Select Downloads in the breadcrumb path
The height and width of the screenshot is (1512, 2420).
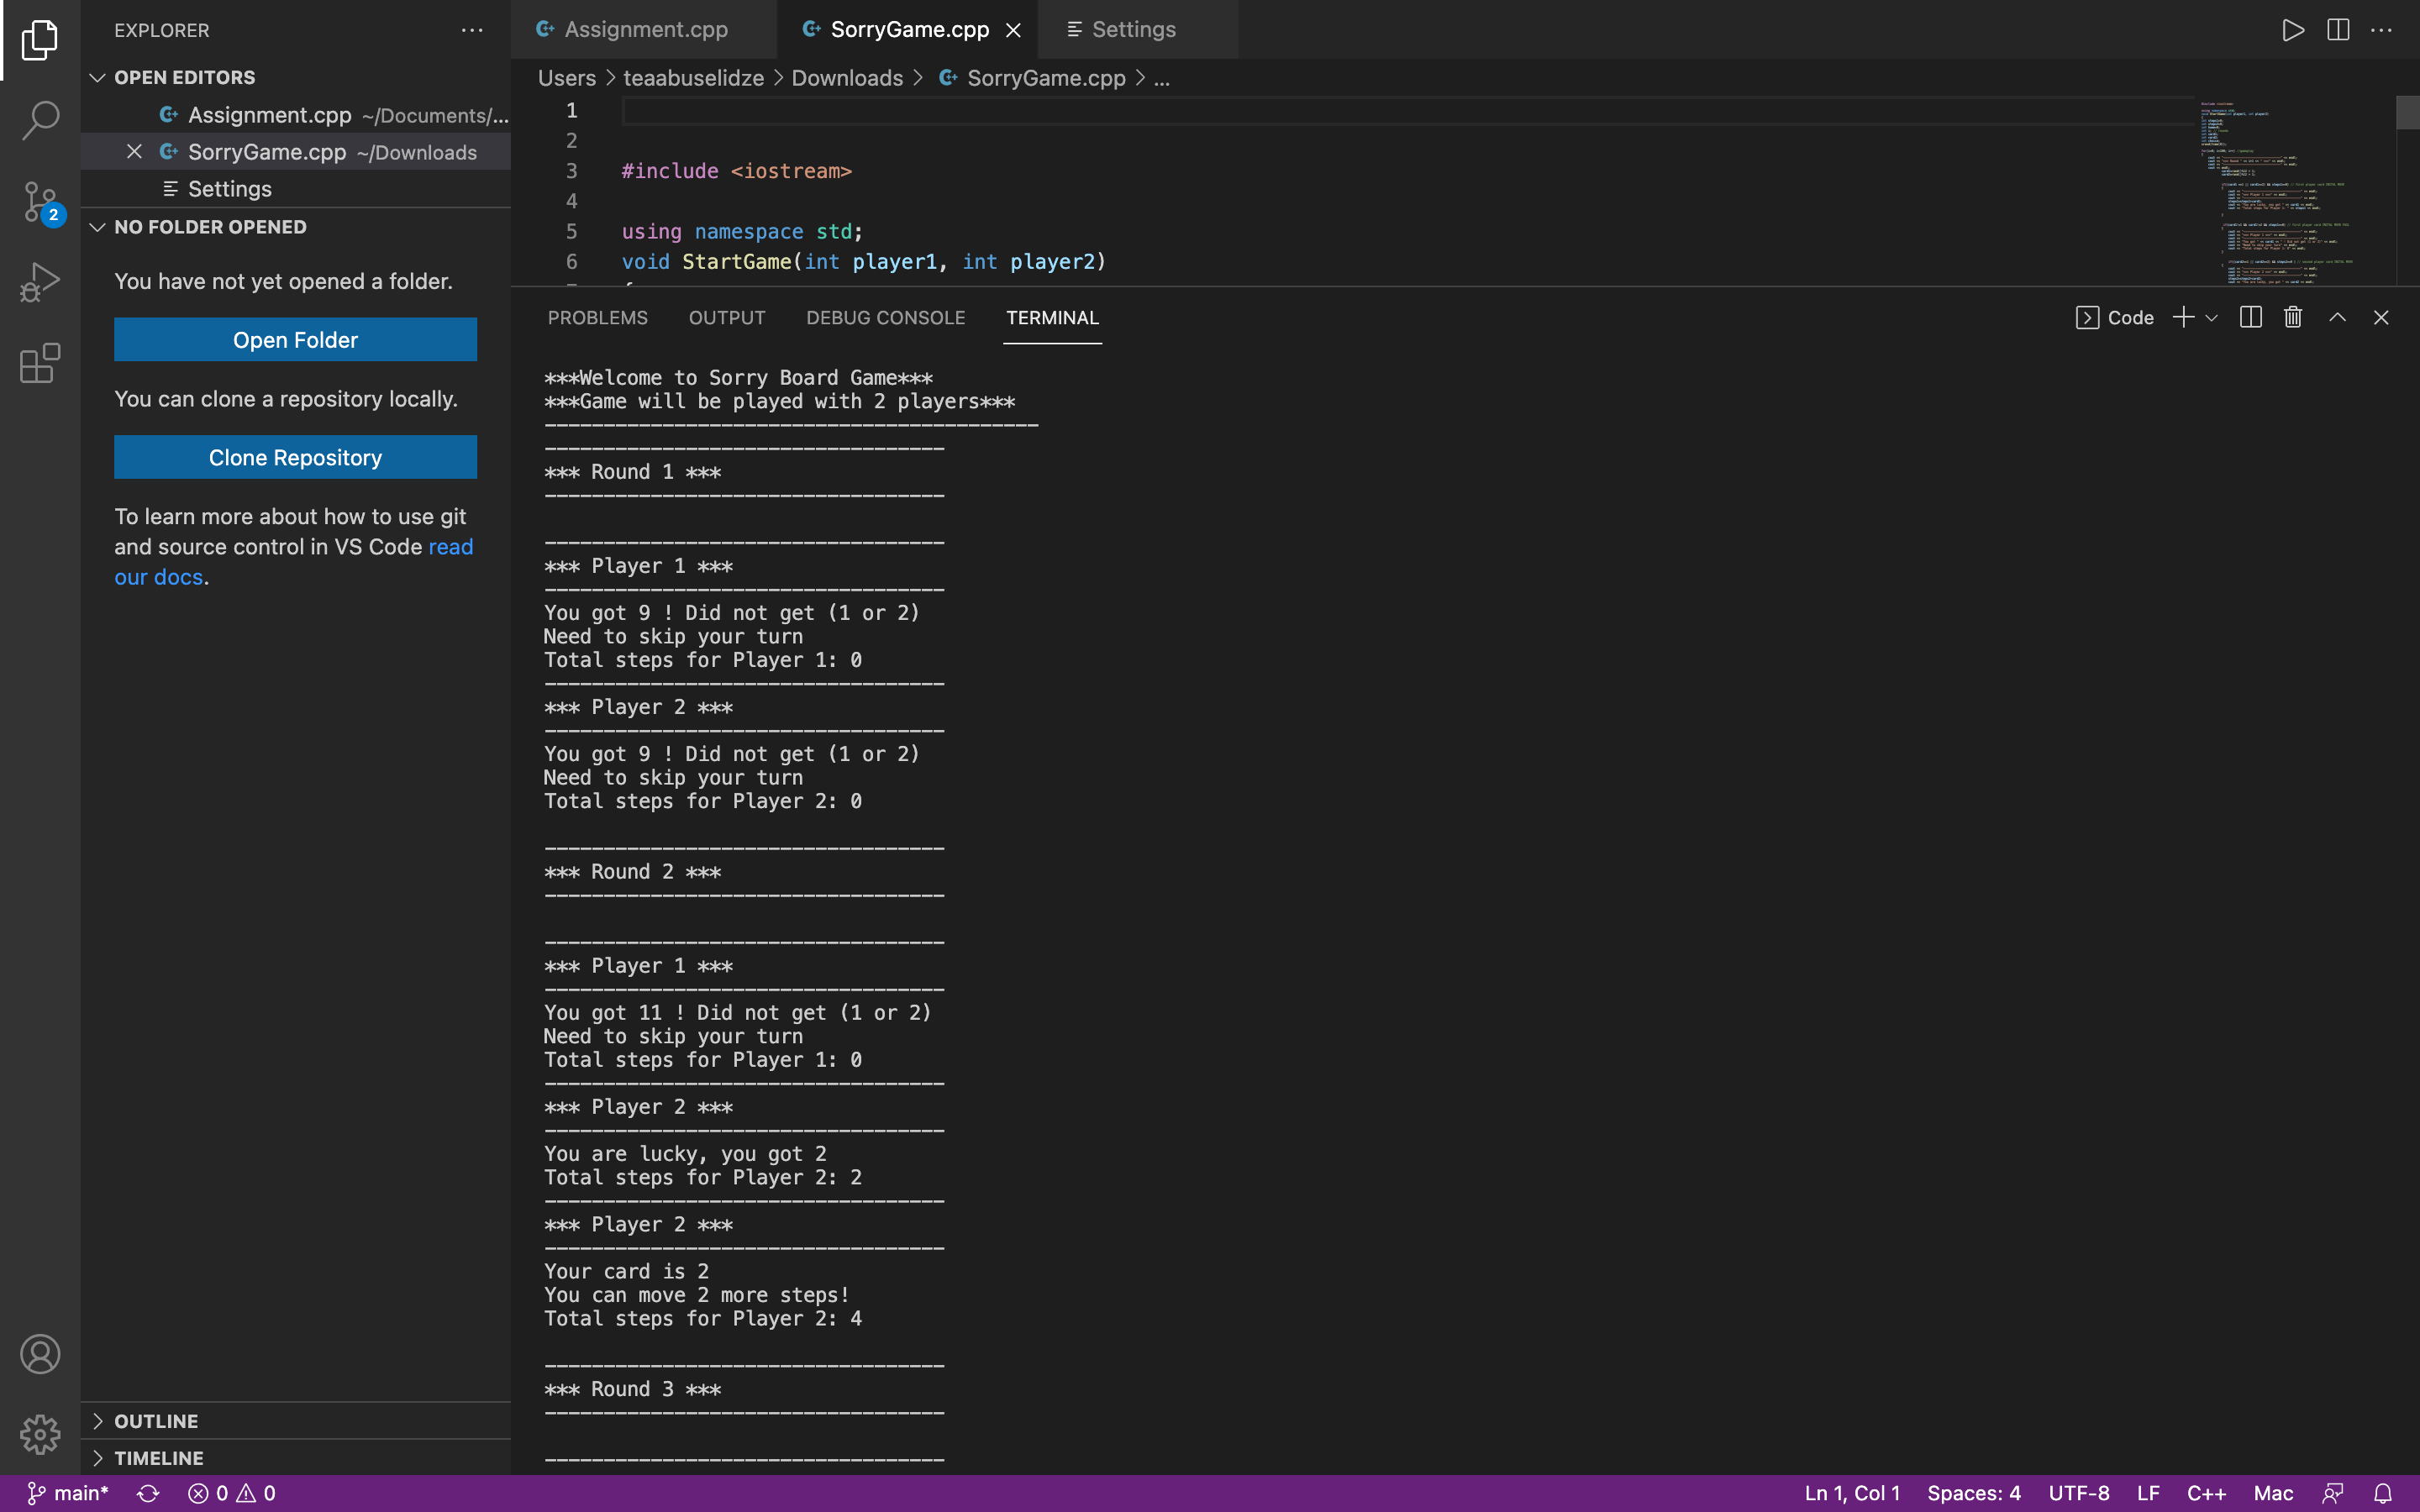pyautogui.click(x=846, y=77)
